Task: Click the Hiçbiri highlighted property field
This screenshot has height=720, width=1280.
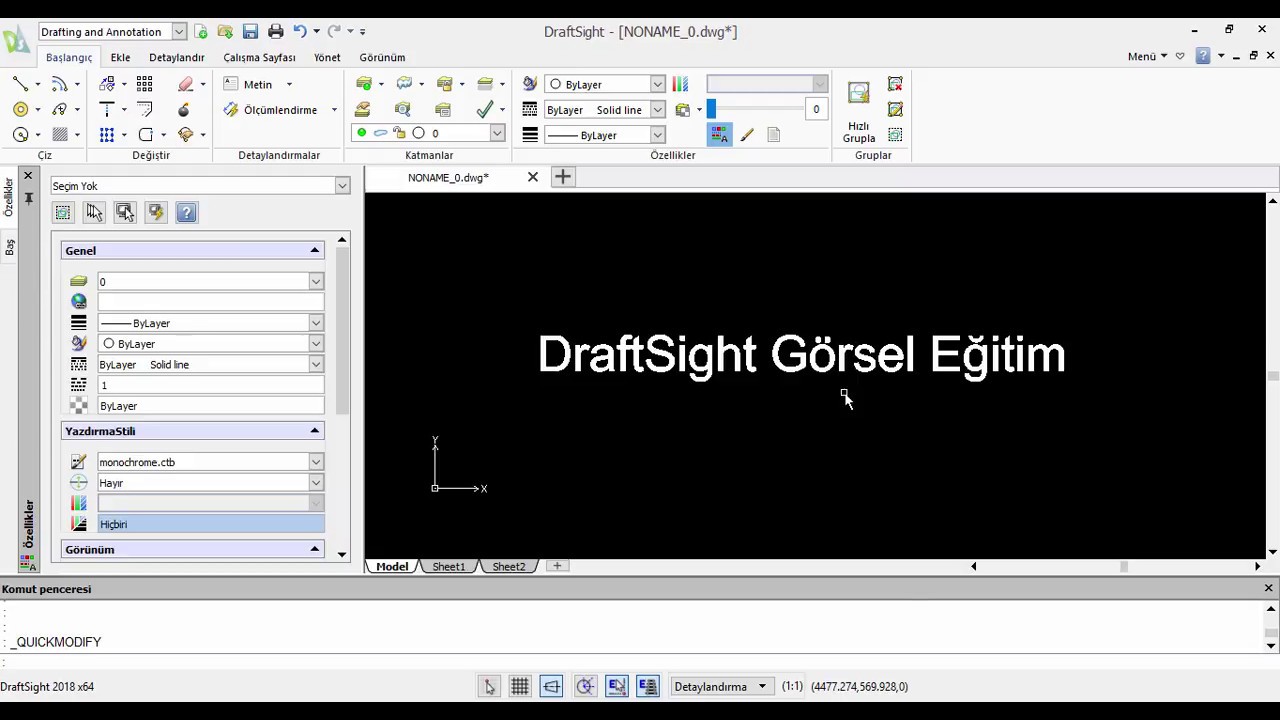Action: (x=210, y=524)
